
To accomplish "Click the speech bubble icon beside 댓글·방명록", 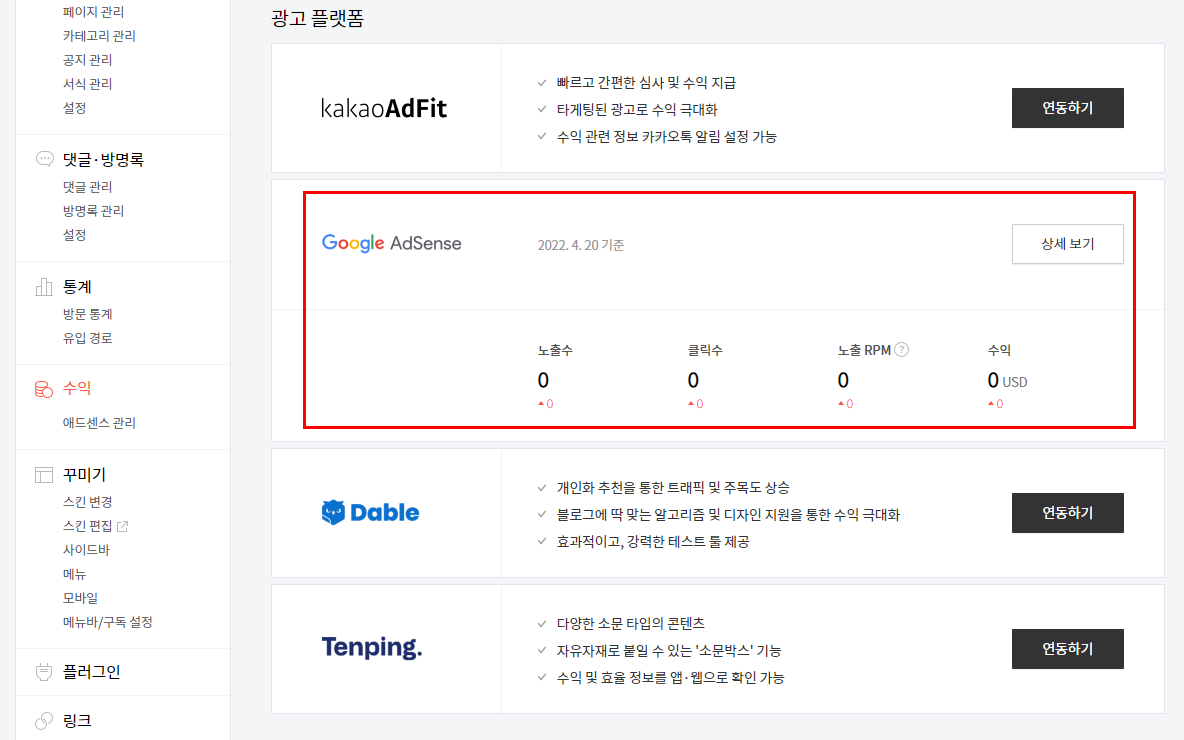I will (x=45, y=159).
